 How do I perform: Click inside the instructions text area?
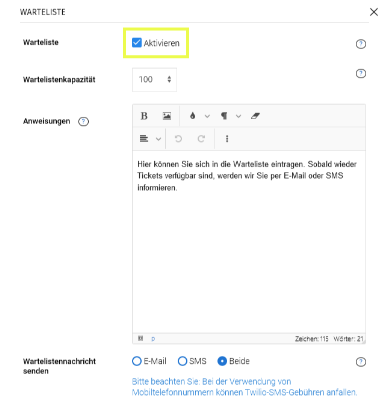(249, 242)
